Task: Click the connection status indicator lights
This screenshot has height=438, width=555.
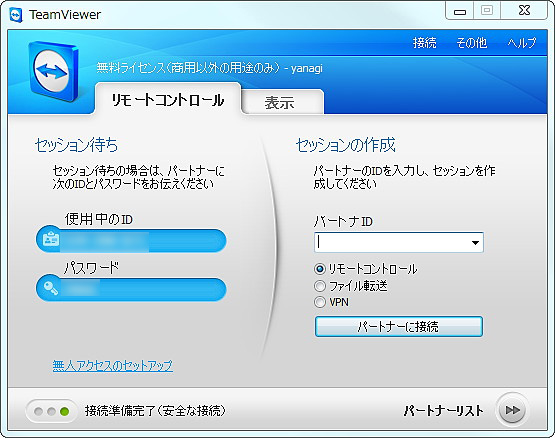Action: (51, 411)
